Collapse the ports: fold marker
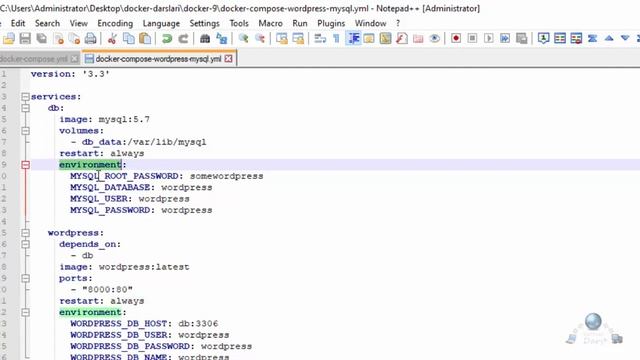This screenshot has height=360, width=640. tap(25, 278)
